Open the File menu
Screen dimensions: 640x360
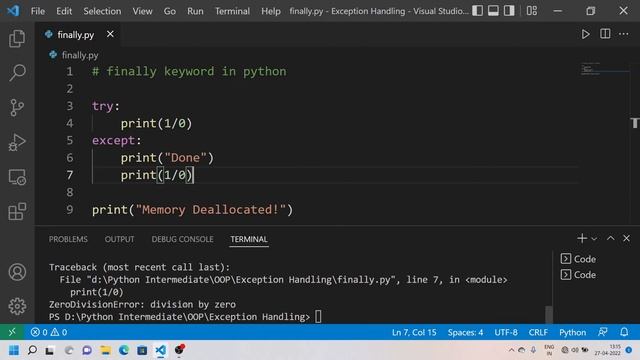click(38, 11)
